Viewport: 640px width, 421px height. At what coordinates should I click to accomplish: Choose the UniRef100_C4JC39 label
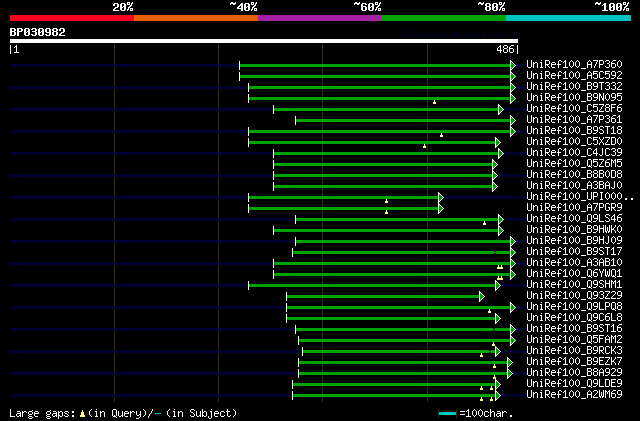tap(574, 152)
